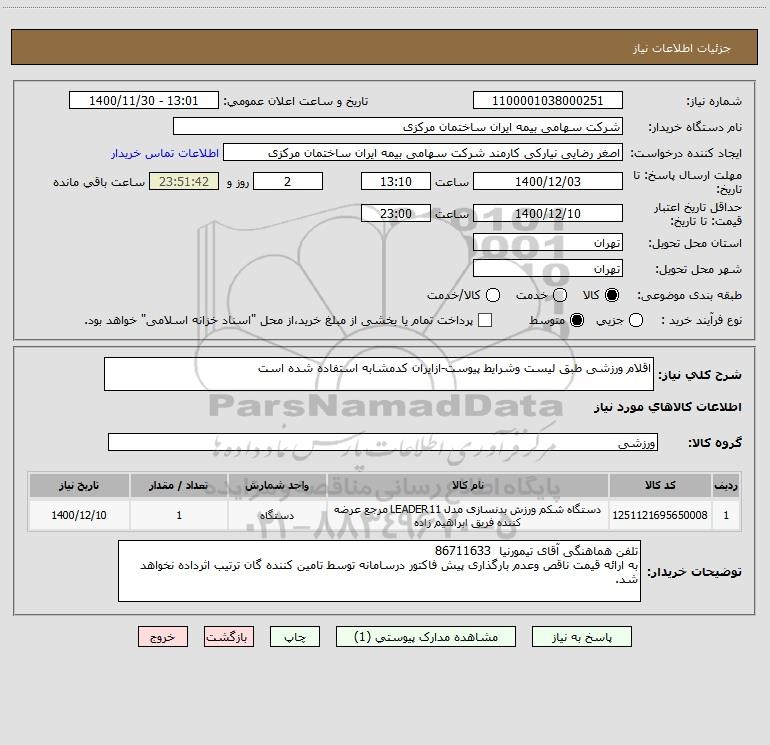
Task: Click the need date cell 1400/12/10 in table
Action: coord(79,515)
